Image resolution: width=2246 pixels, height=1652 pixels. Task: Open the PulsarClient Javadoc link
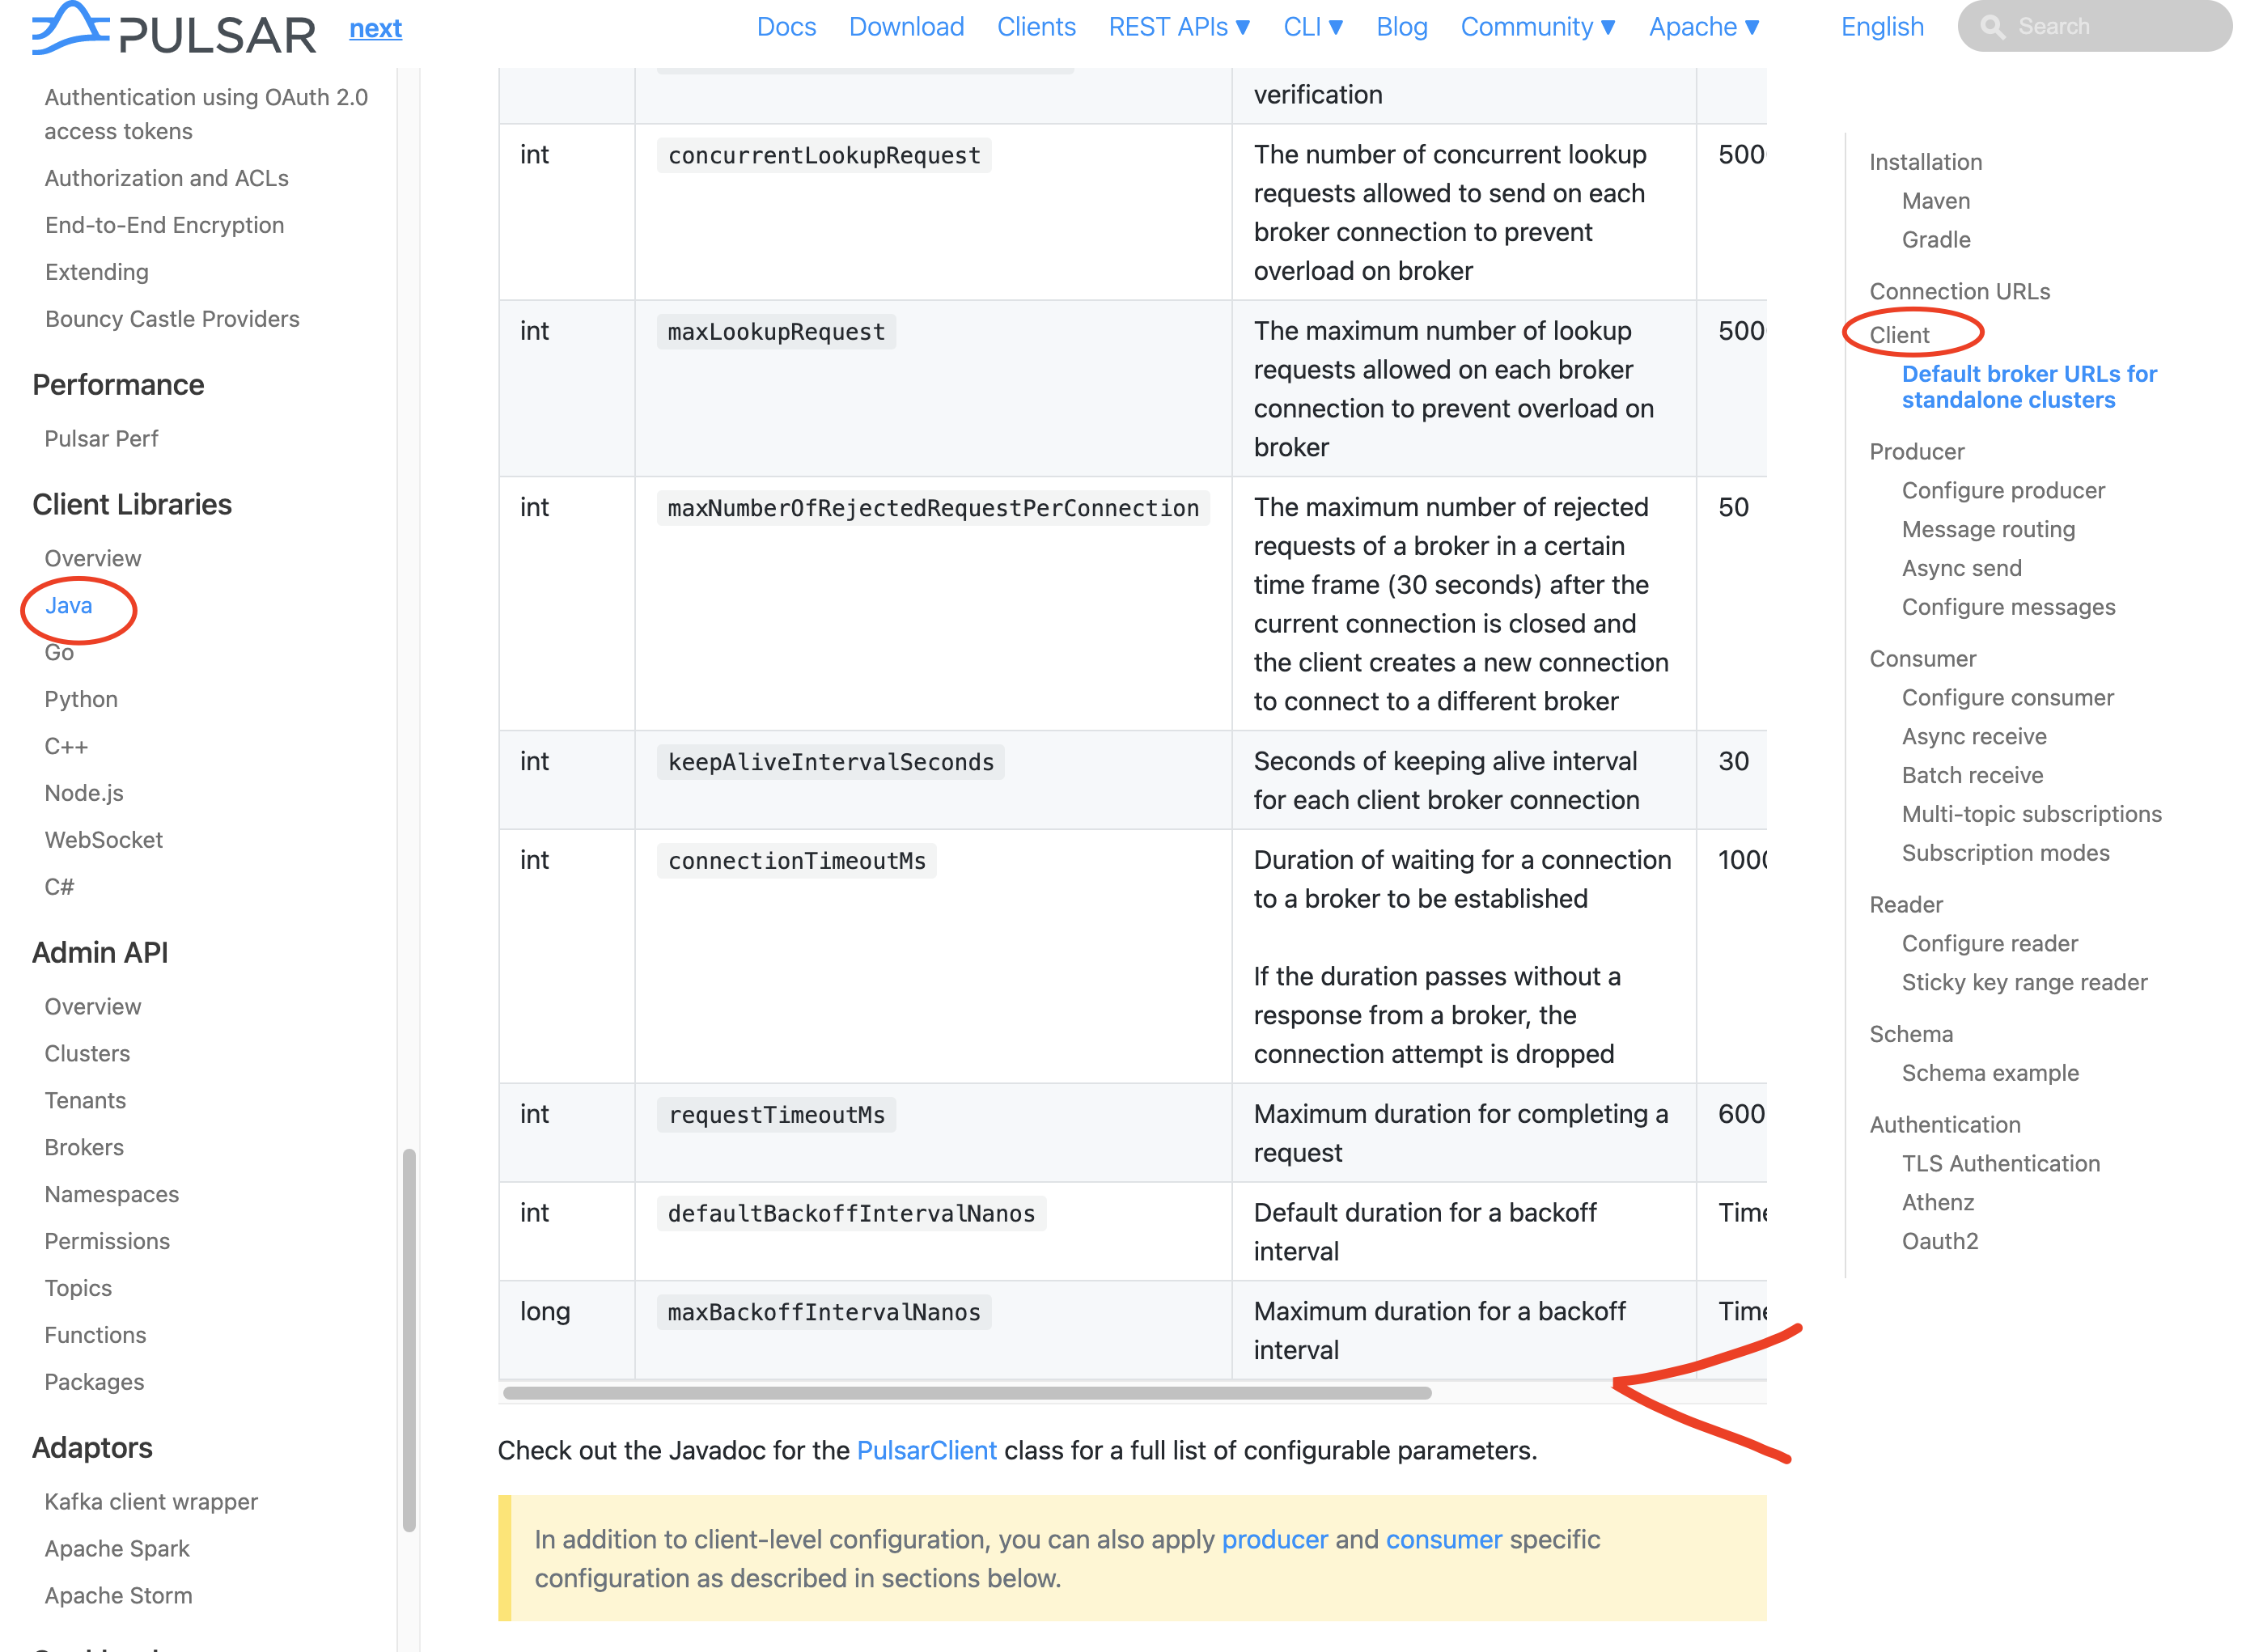926,1450
